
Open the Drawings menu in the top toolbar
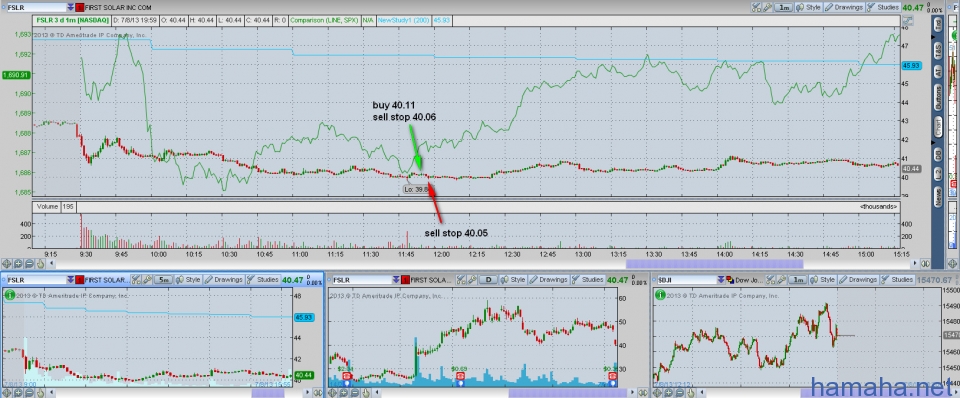[844, 7]
